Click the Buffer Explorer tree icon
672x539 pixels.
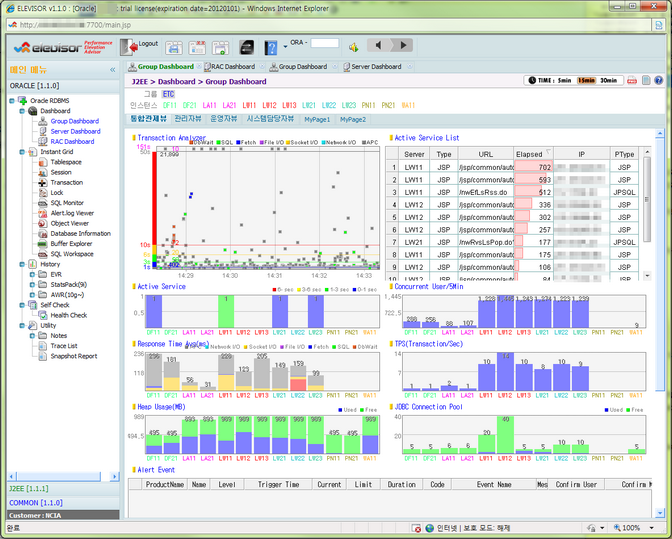pyautogui.click(x=43, y=244)
